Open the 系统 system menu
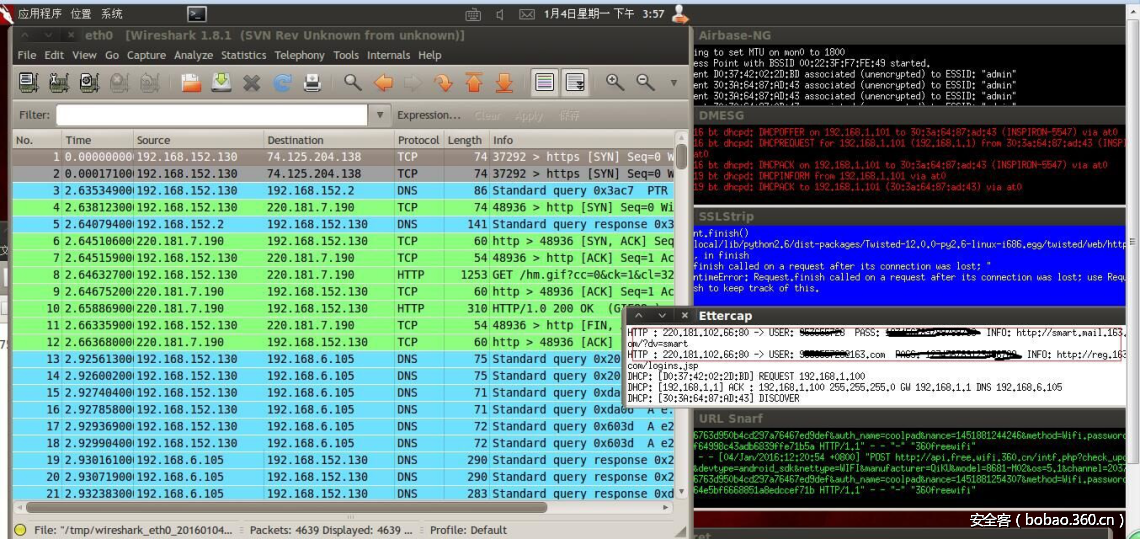Screen dimensions: 1140x539 111,14
